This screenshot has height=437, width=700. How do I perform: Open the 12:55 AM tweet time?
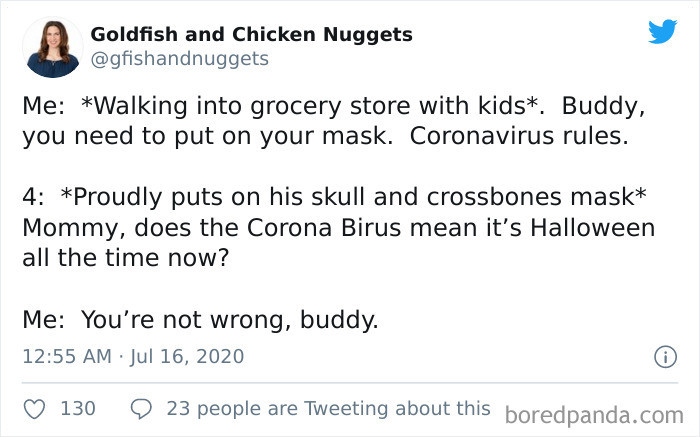(x=63, y=356)
